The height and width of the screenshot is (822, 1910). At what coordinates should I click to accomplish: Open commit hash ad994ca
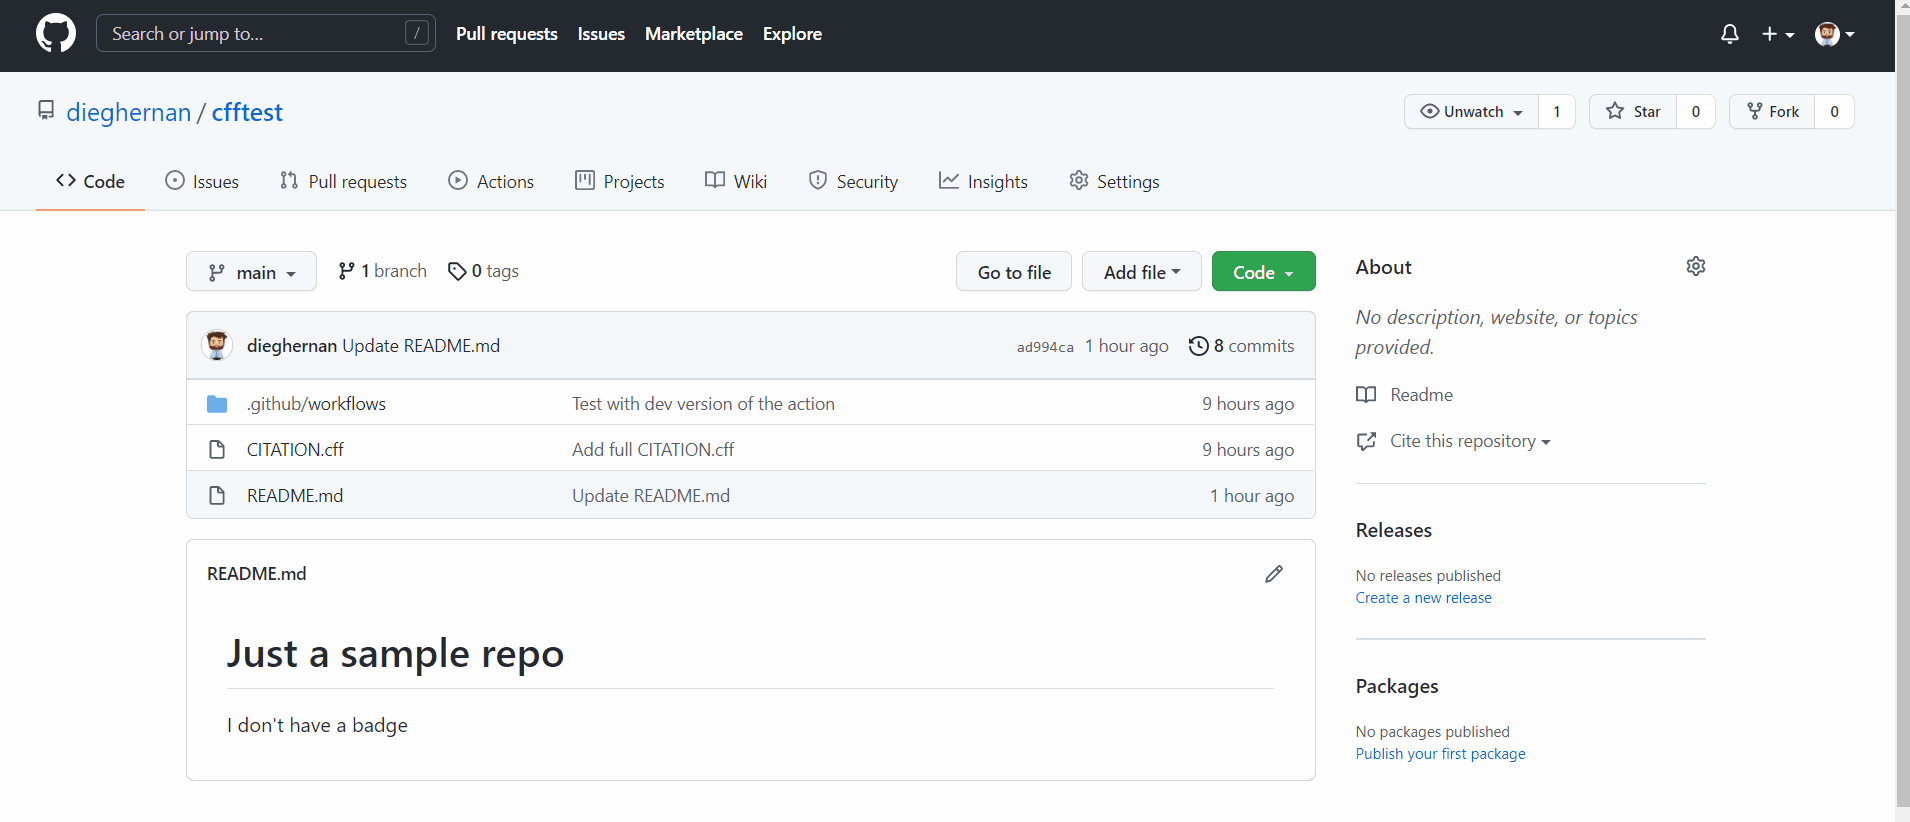pyautogui.click(x=1045, y=347)
